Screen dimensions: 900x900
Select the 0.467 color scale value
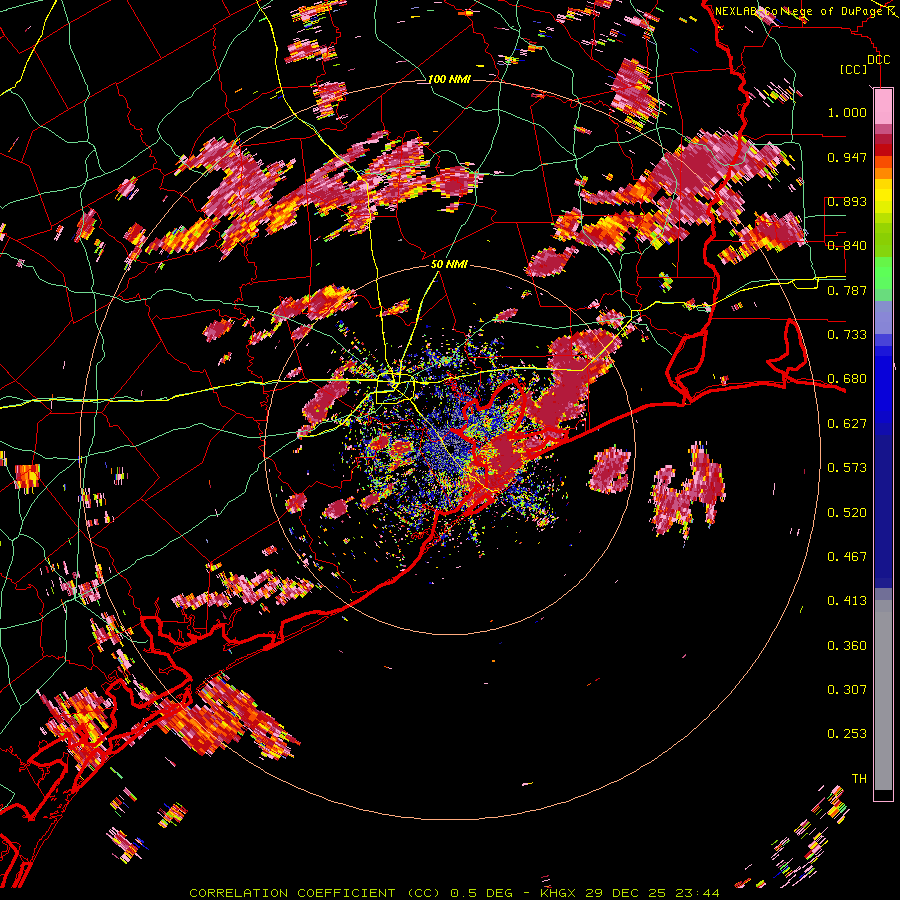[x=847, y=556]
